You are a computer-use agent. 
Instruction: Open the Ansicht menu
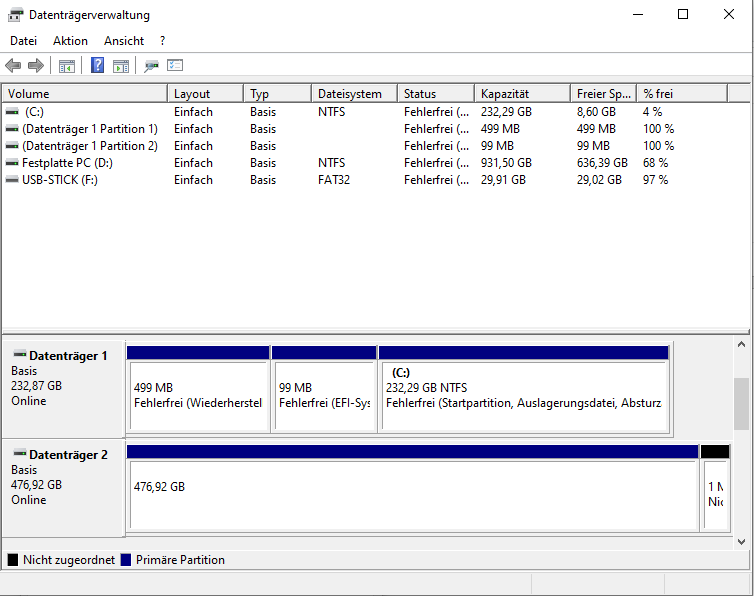(x=124, y=41)
